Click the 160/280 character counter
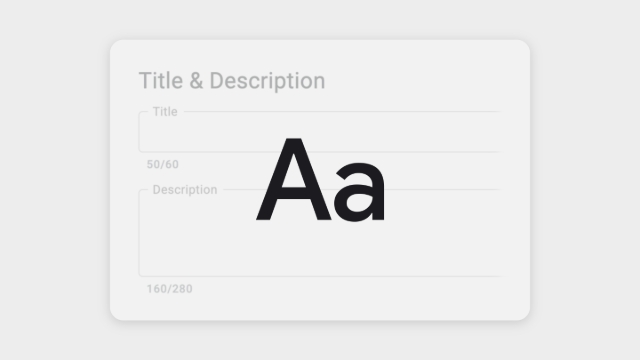 pyautogui.click(x=169, y=289)
